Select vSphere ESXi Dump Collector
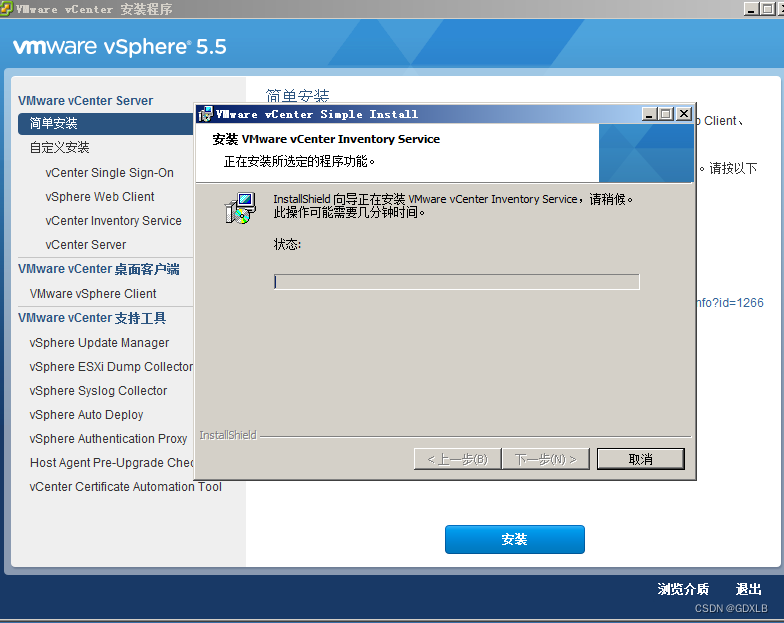This screenshot has width=784, height=623. (x=111, y=366)
